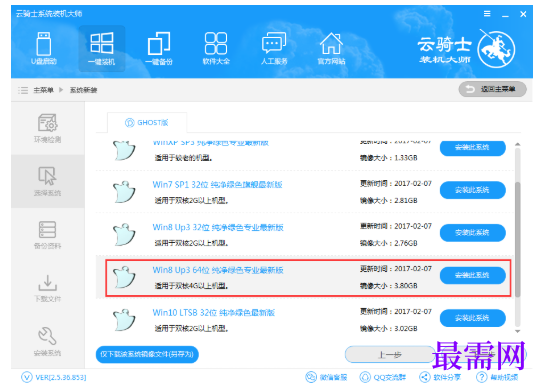Image resolution: width=544 pixels, height=387 pixels.
Task: Install the Win8 Up3 64位 system
Action: pyautogui.click(x=473, y=276)
